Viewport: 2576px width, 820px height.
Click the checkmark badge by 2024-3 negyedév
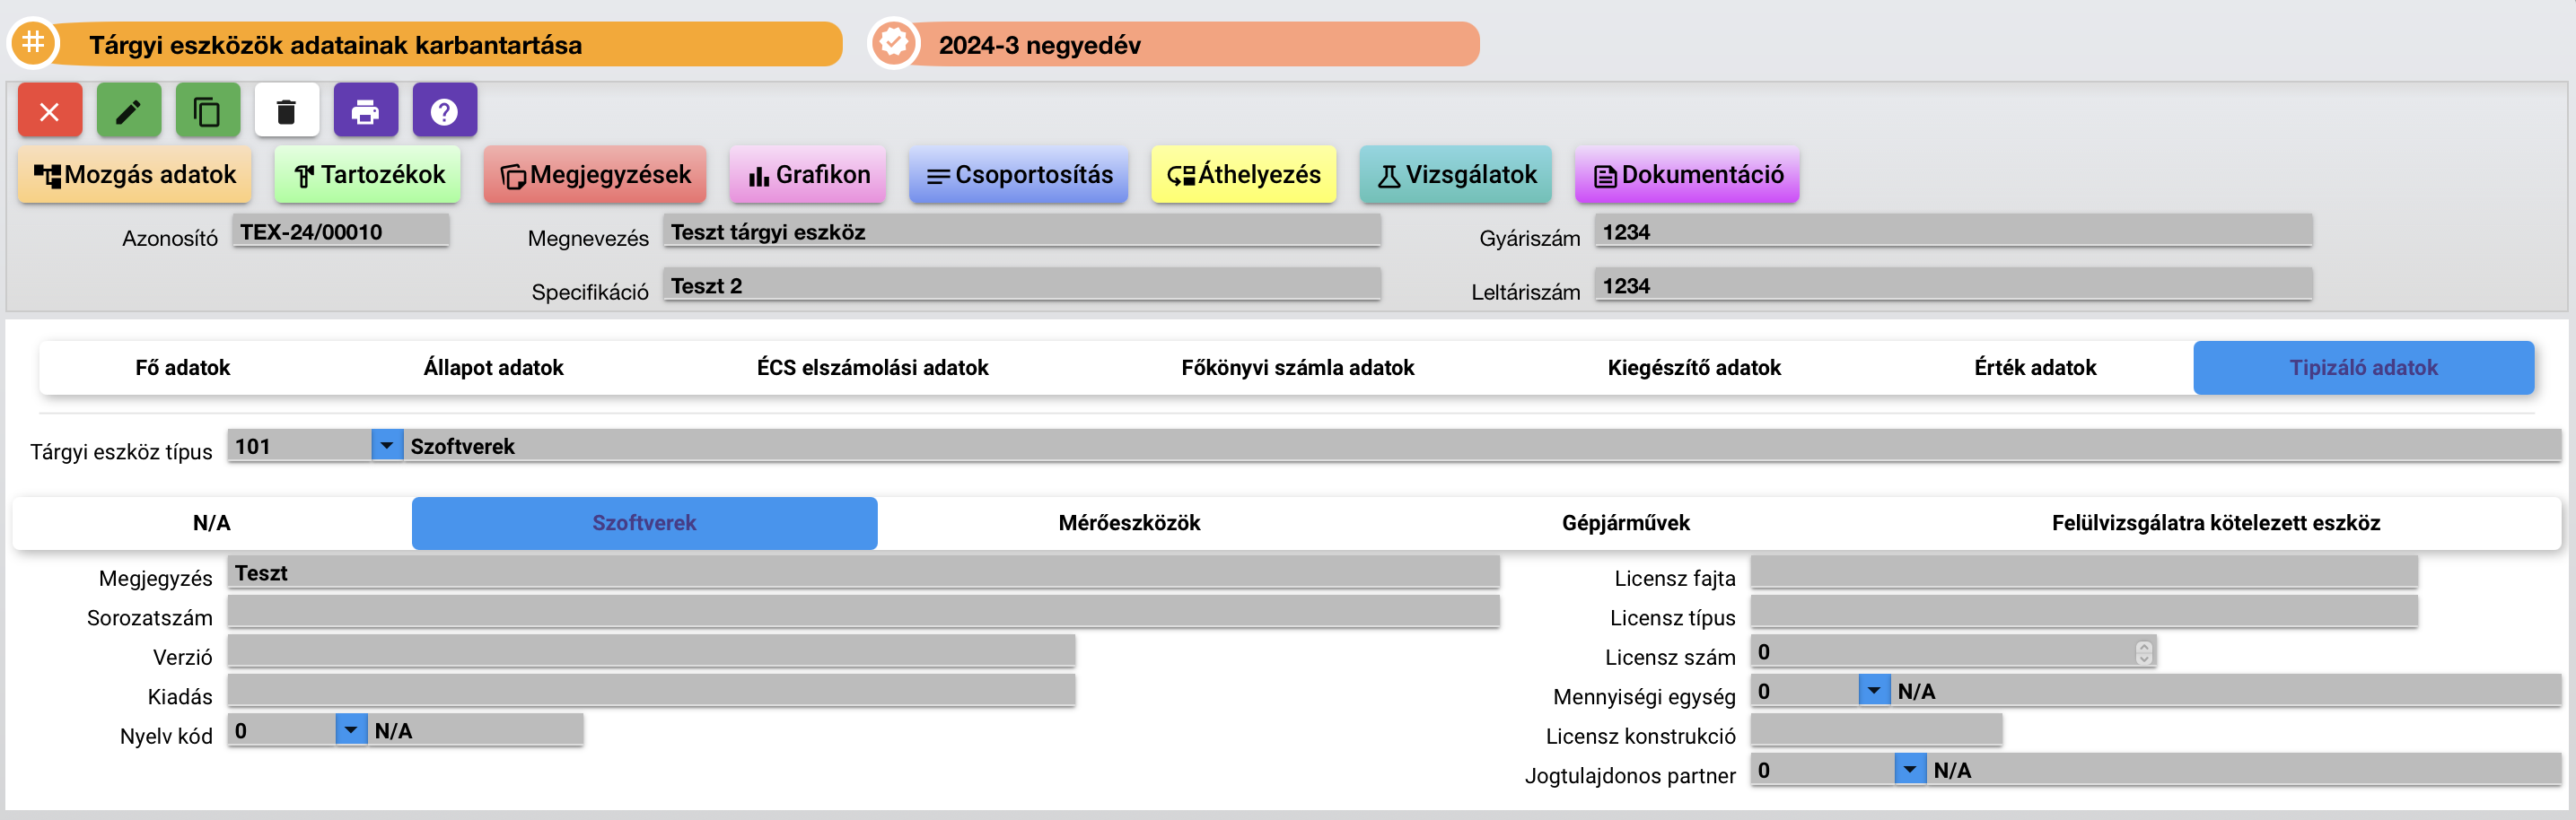893,43
